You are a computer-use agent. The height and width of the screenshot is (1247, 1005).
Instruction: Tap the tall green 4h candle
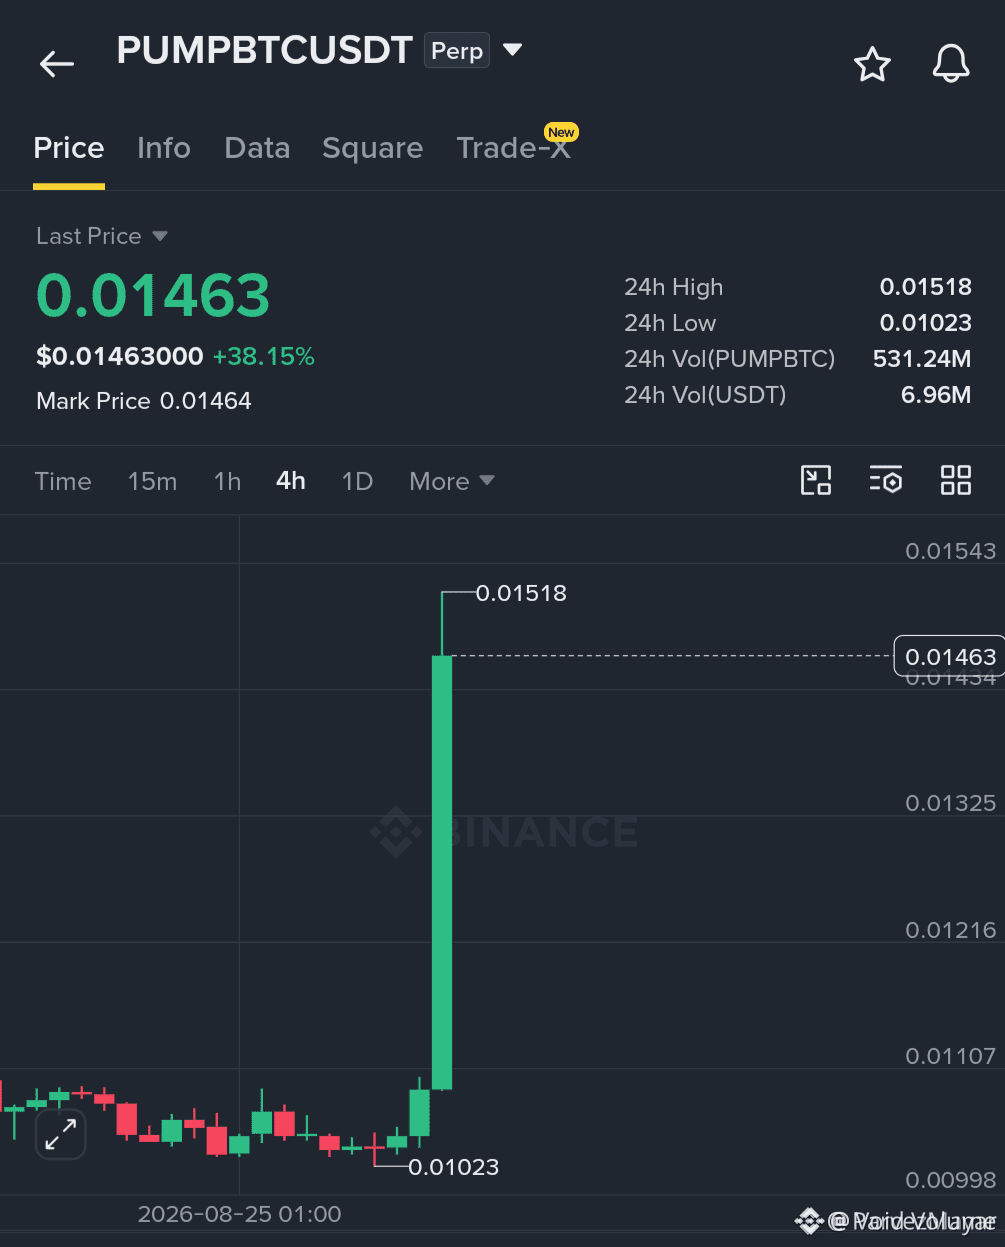tap(442, 872)
